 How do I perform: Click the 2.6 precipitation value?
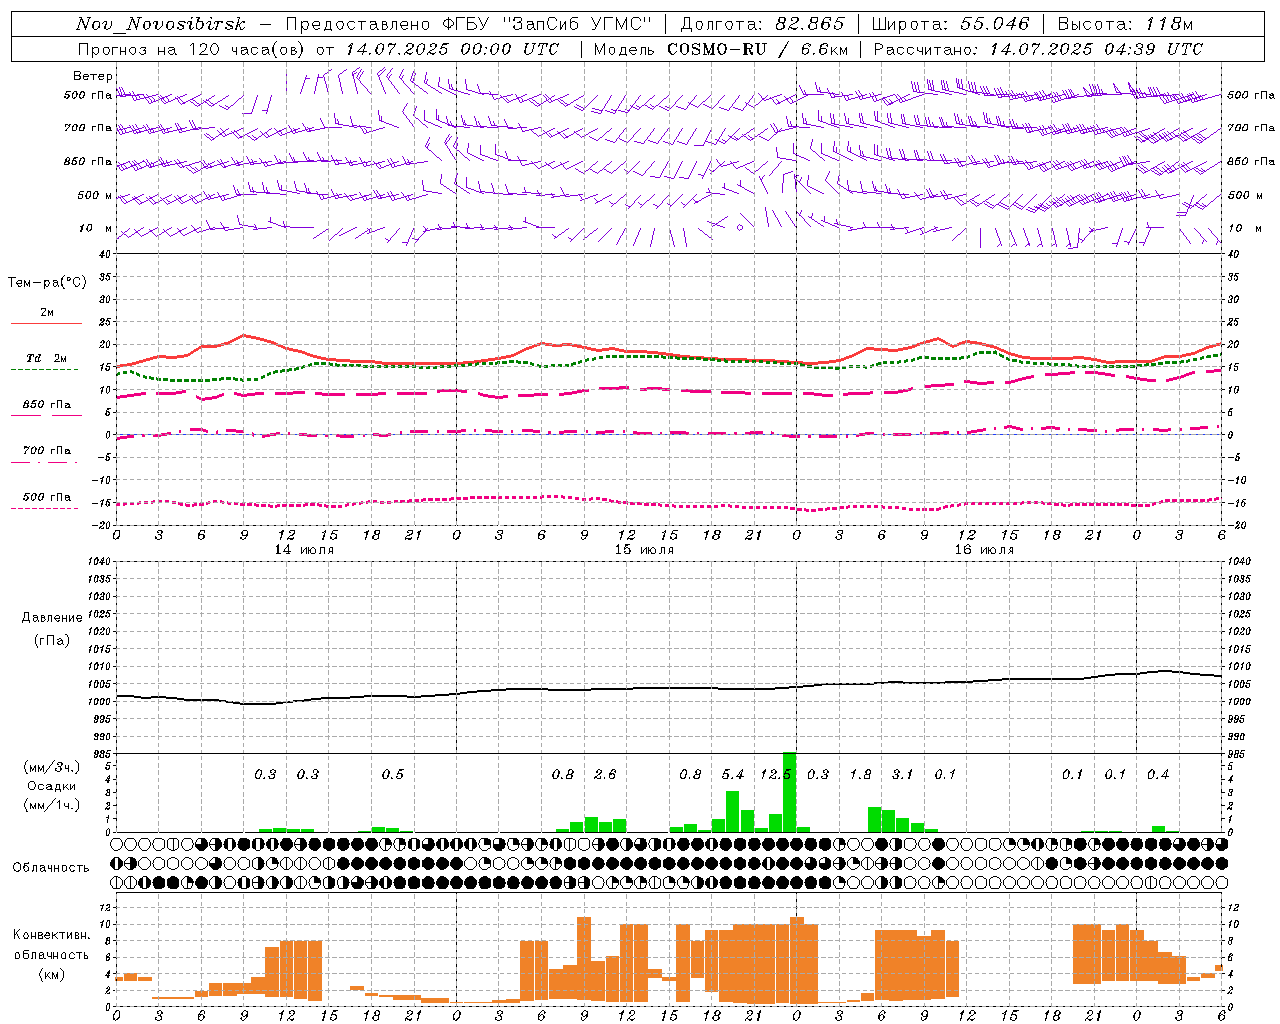coord(605,774)
